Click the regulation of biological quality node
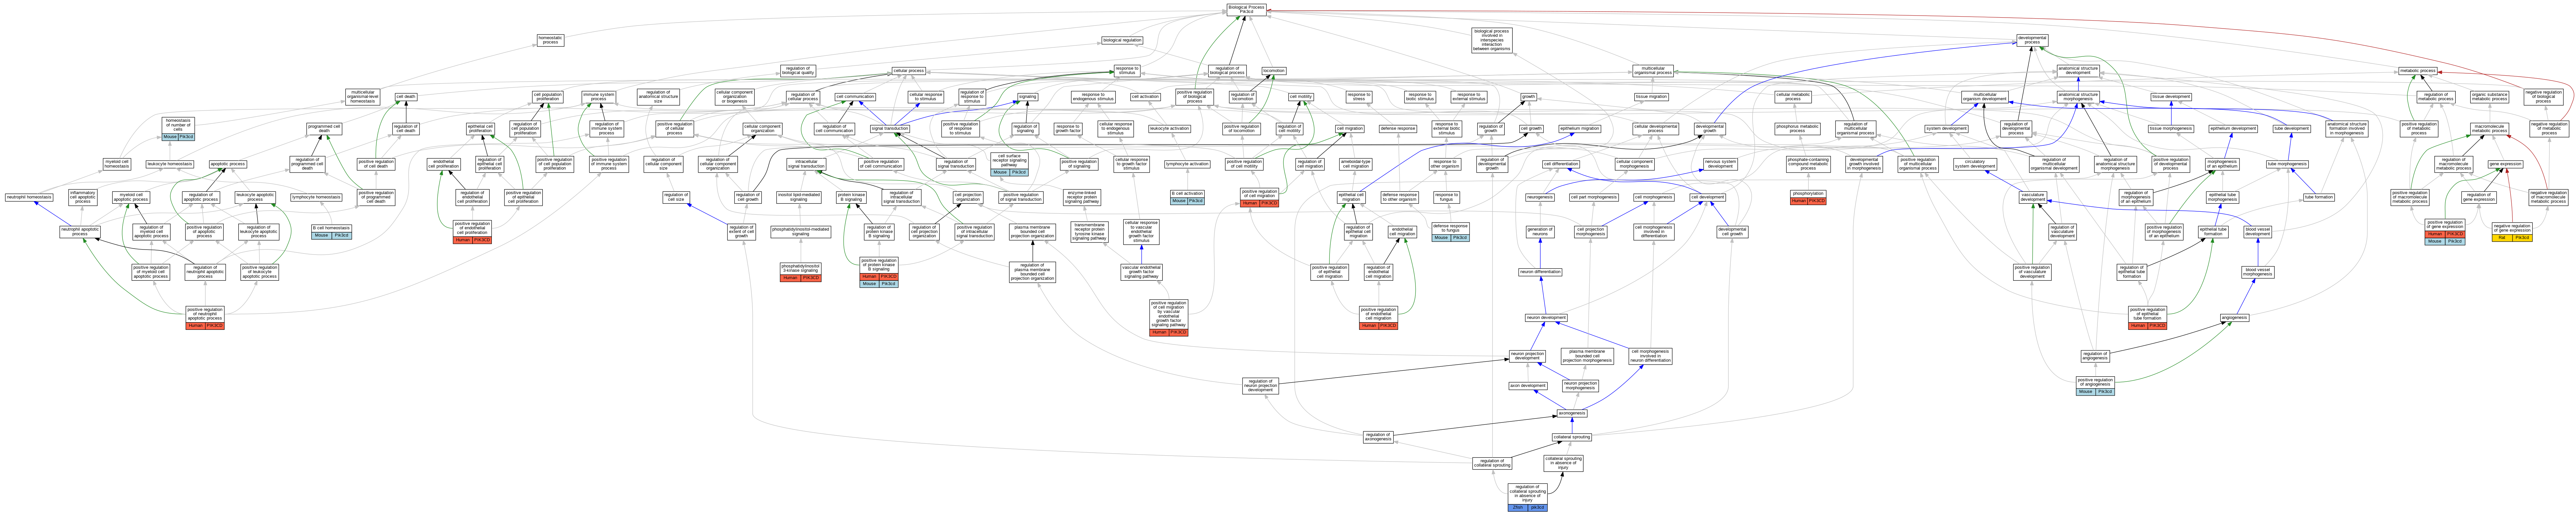Viewport: 2576px width, 515px height. (798, 71)
